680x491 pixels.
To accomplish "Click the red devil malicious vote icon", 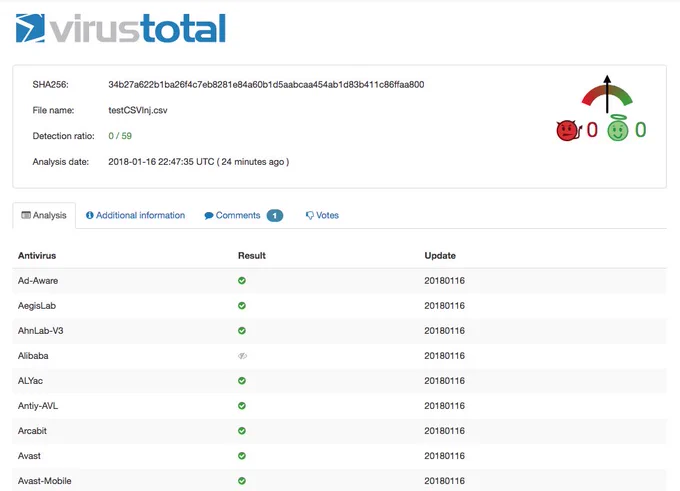I will (568, 130).
